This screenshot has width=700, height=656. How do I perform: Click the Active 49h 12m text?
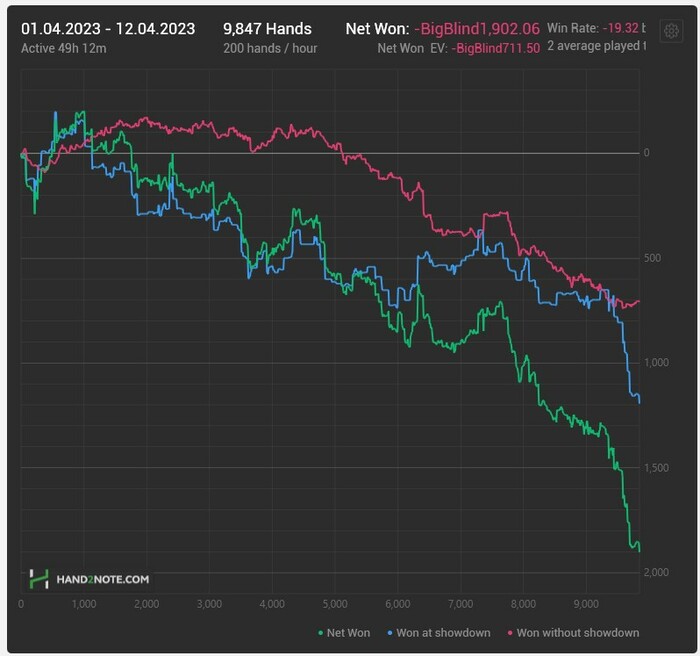coord(64,48)
